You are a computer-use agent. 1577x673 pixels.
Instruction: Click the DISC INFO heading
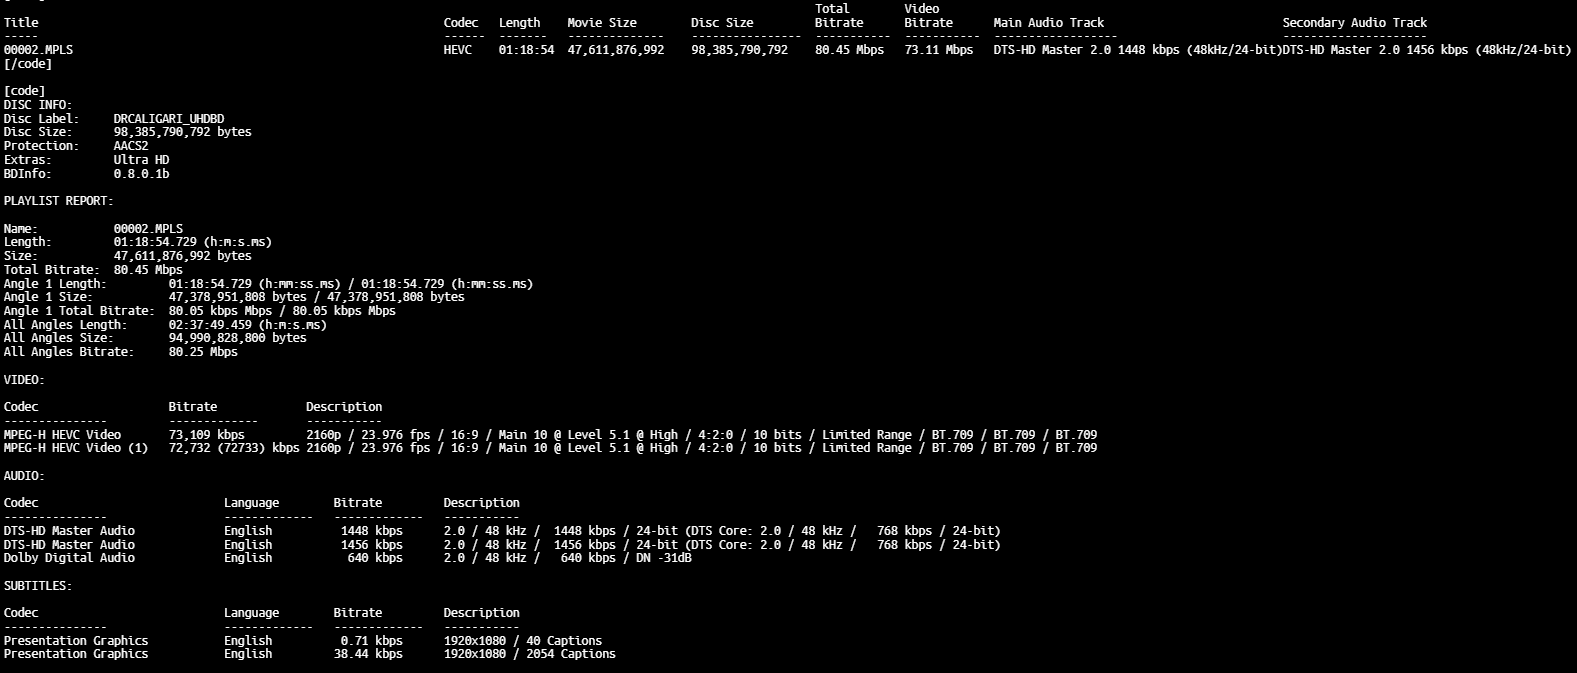pos(38,105)
